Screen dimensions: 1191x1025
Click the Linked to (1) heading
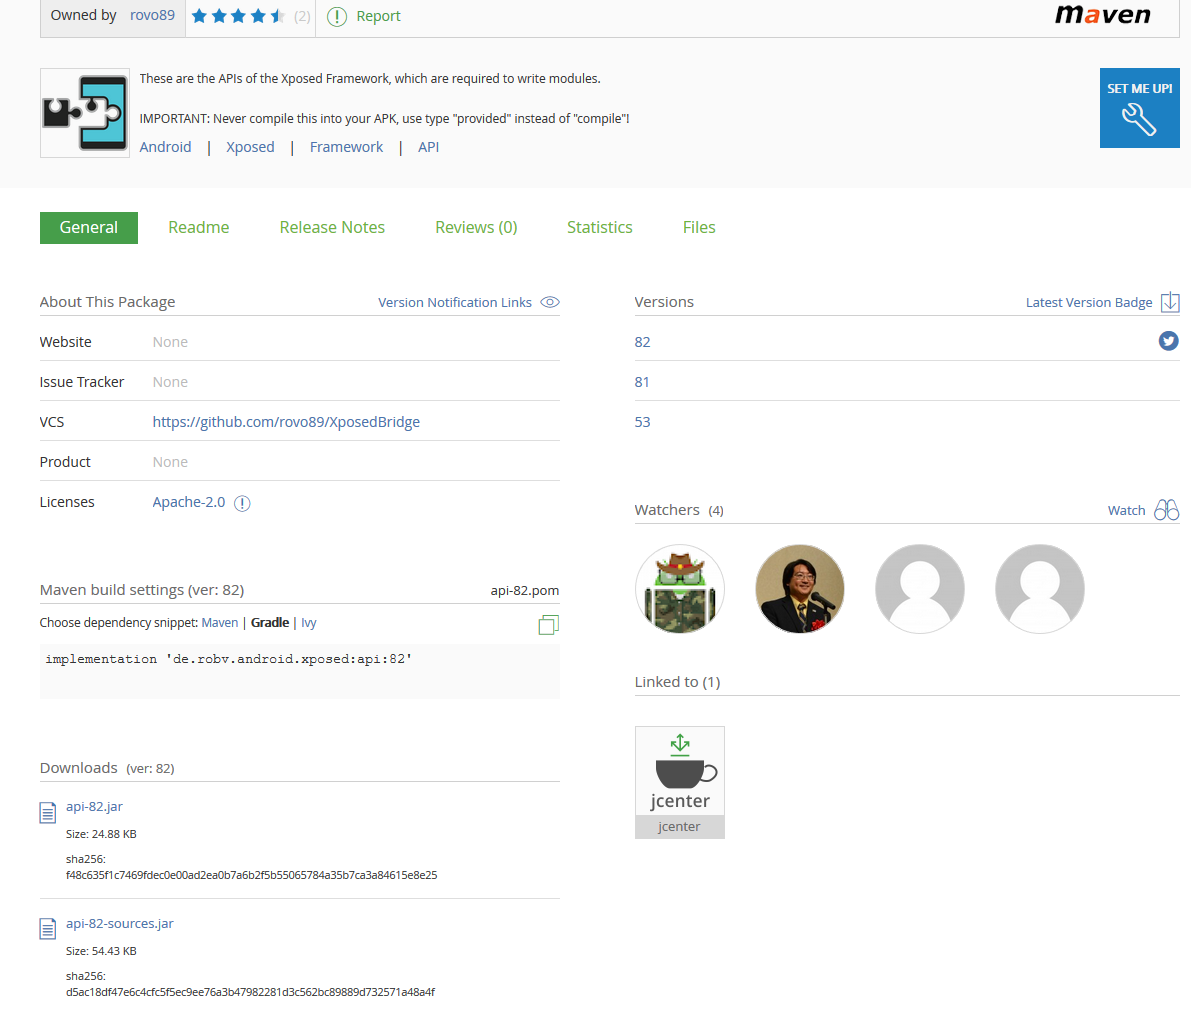[678, 682]
